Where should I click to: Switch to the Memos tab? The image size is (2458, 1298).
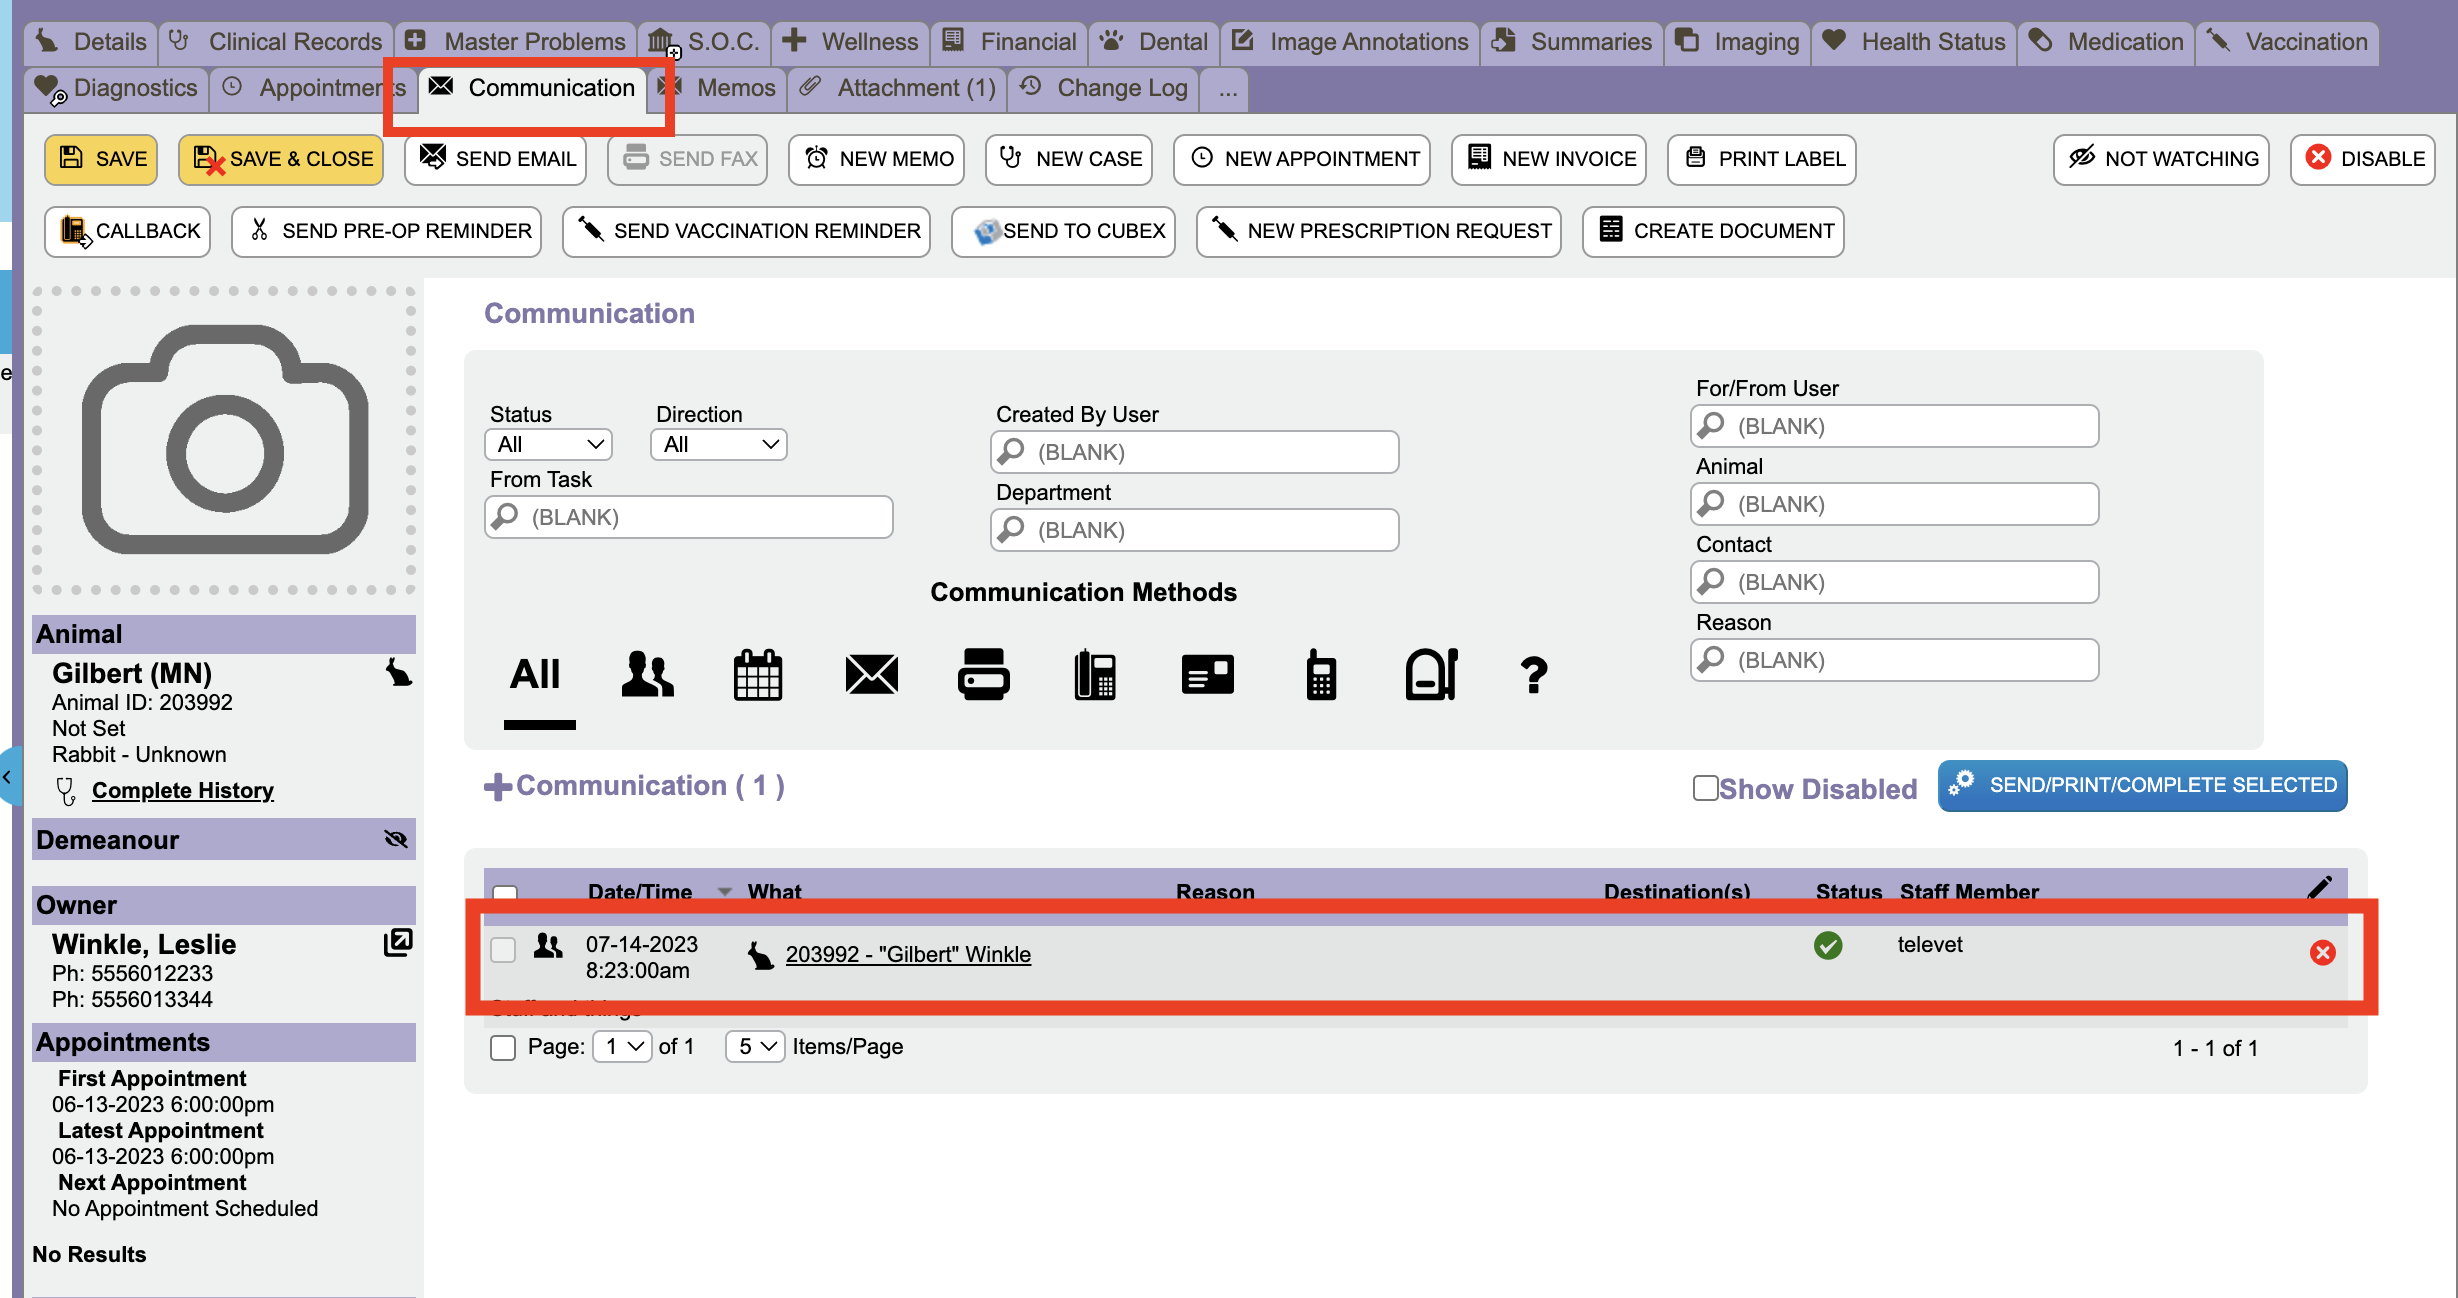[735, 88]
